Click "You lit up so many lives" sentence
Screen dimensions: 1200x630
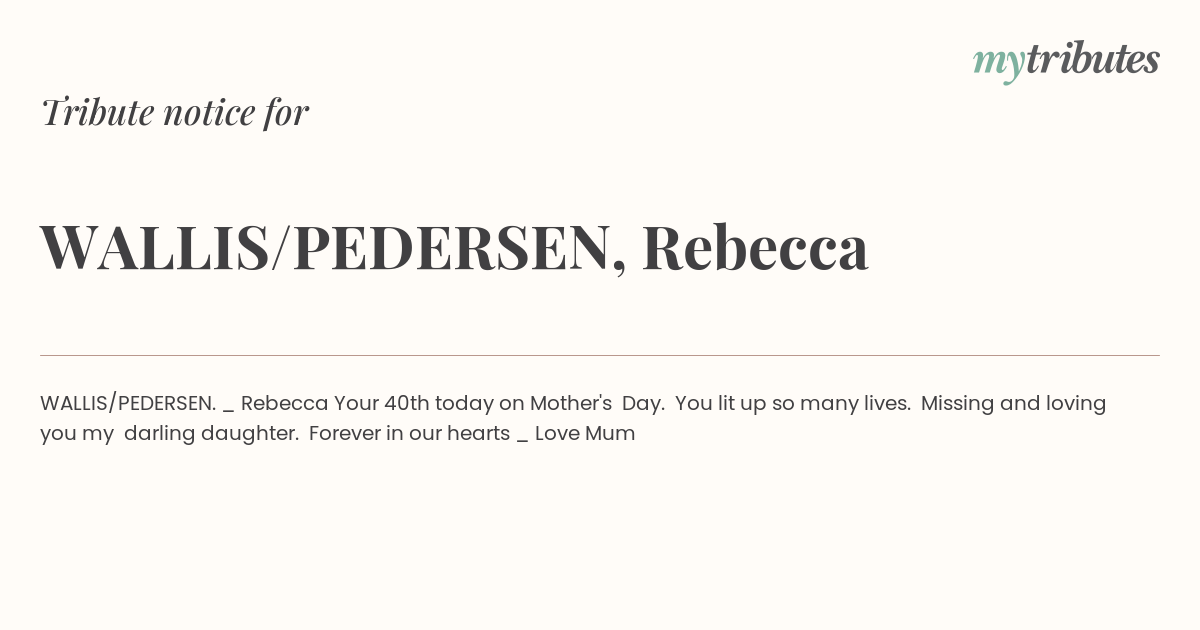tap(792, 404)
